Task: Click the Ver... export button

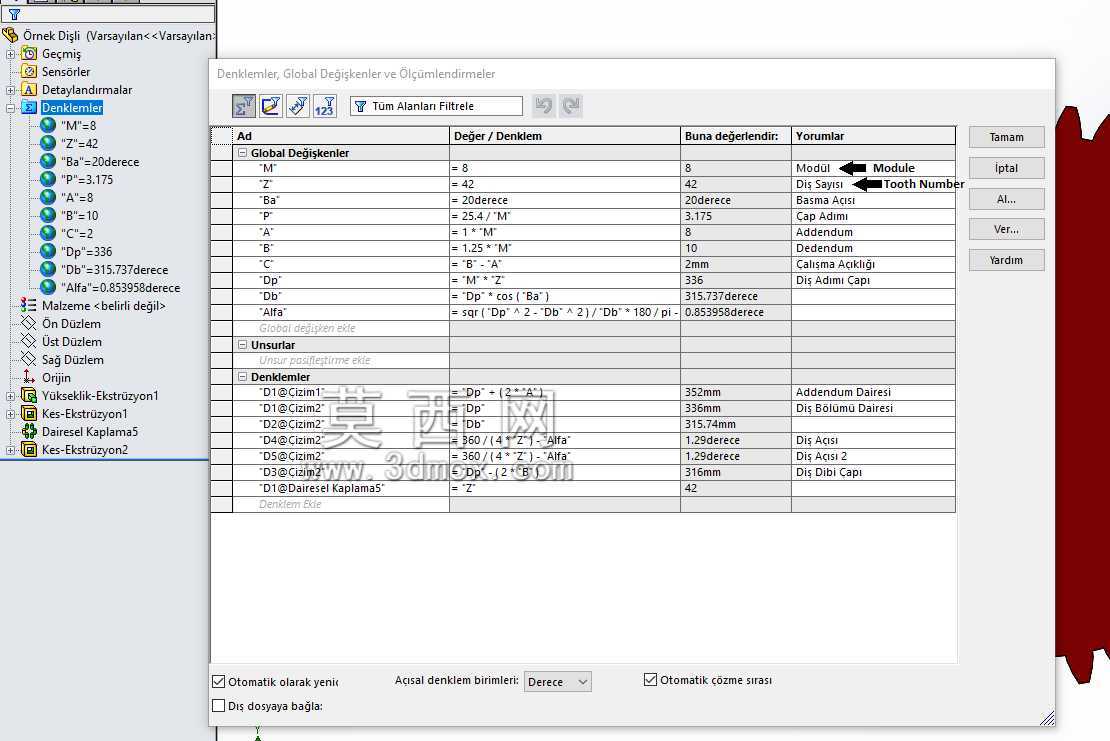Action: click(1007, 229)
